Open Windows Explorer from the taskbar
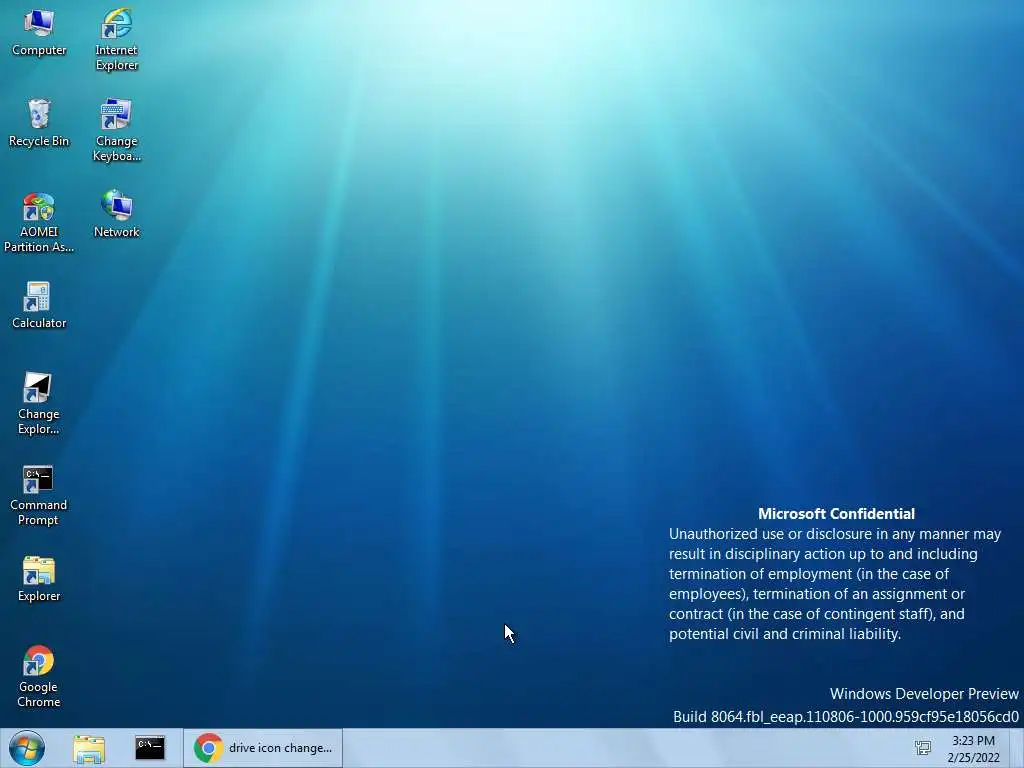This screenshot has height=768, width=1024. 89,748
